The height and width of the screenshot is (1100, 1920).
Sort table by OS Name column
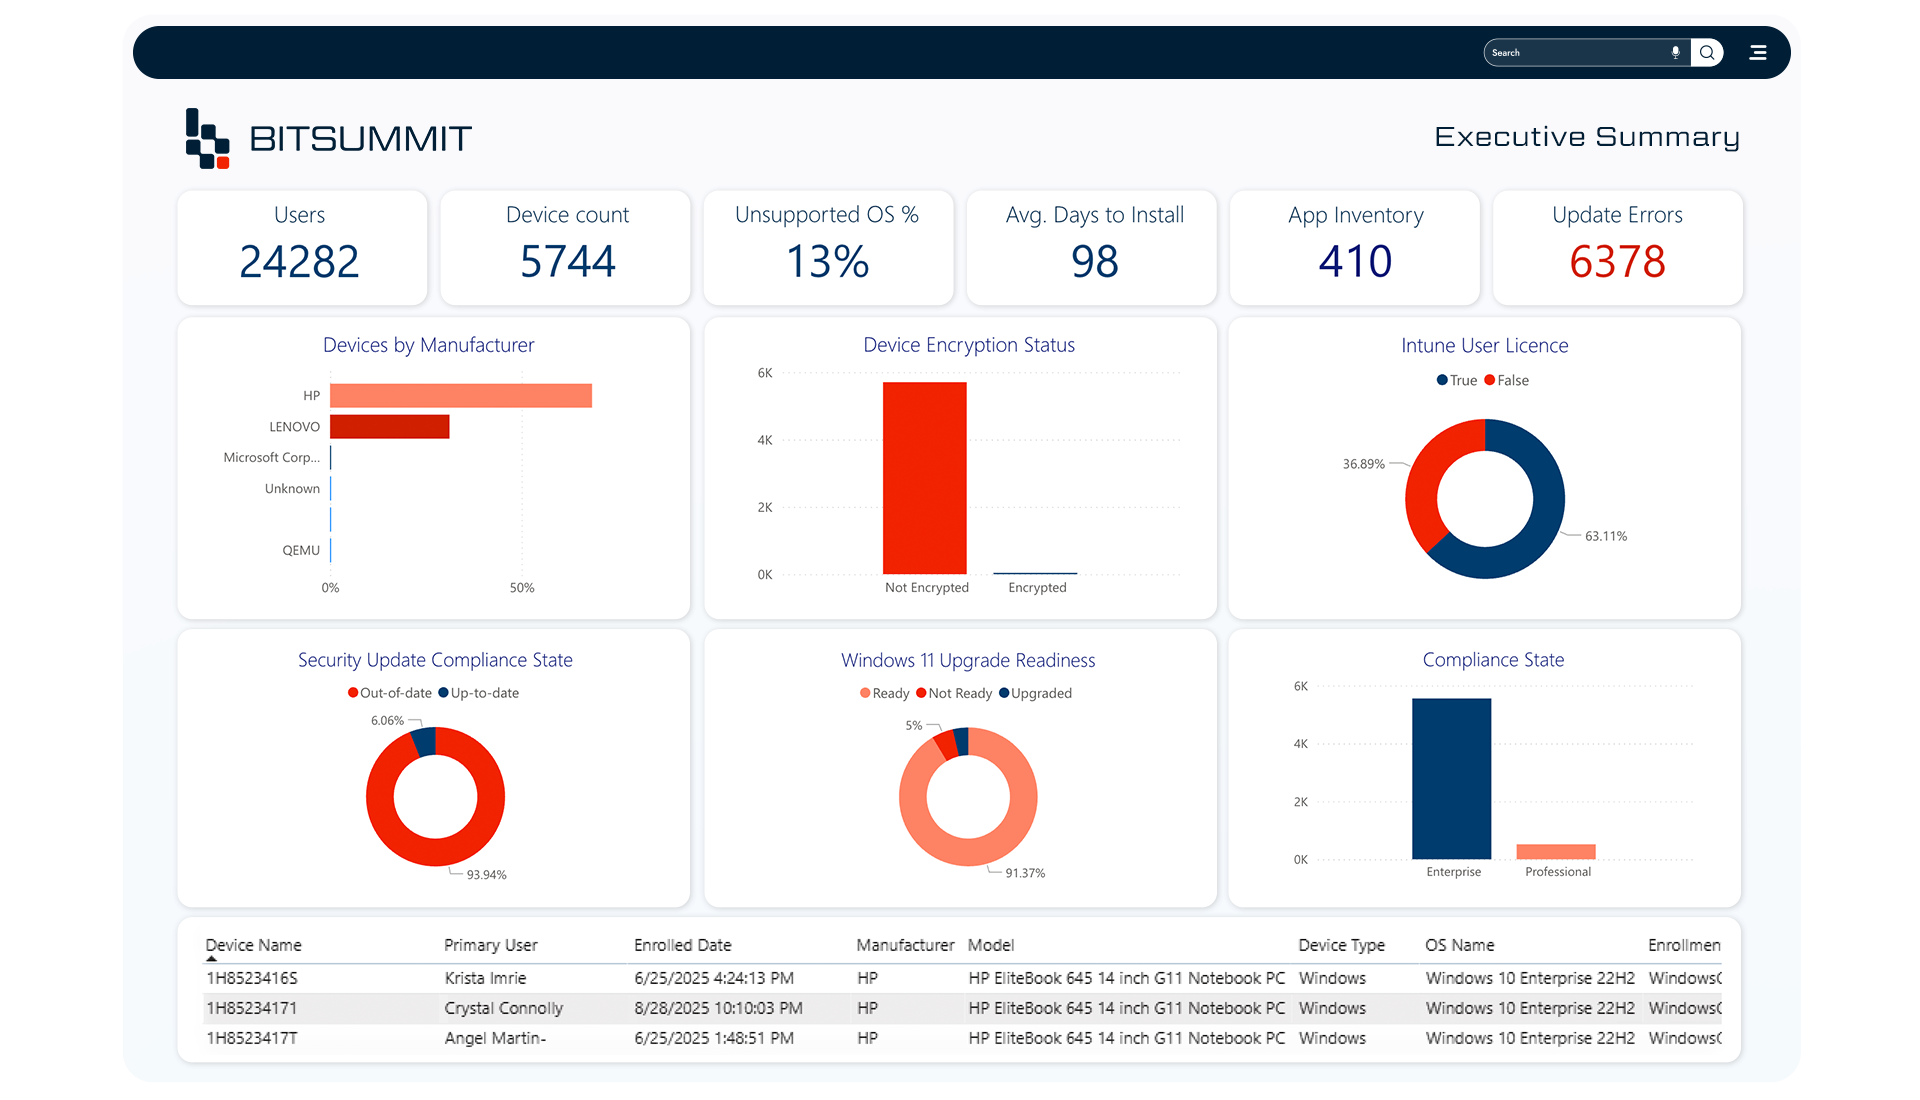point(1459,945)
